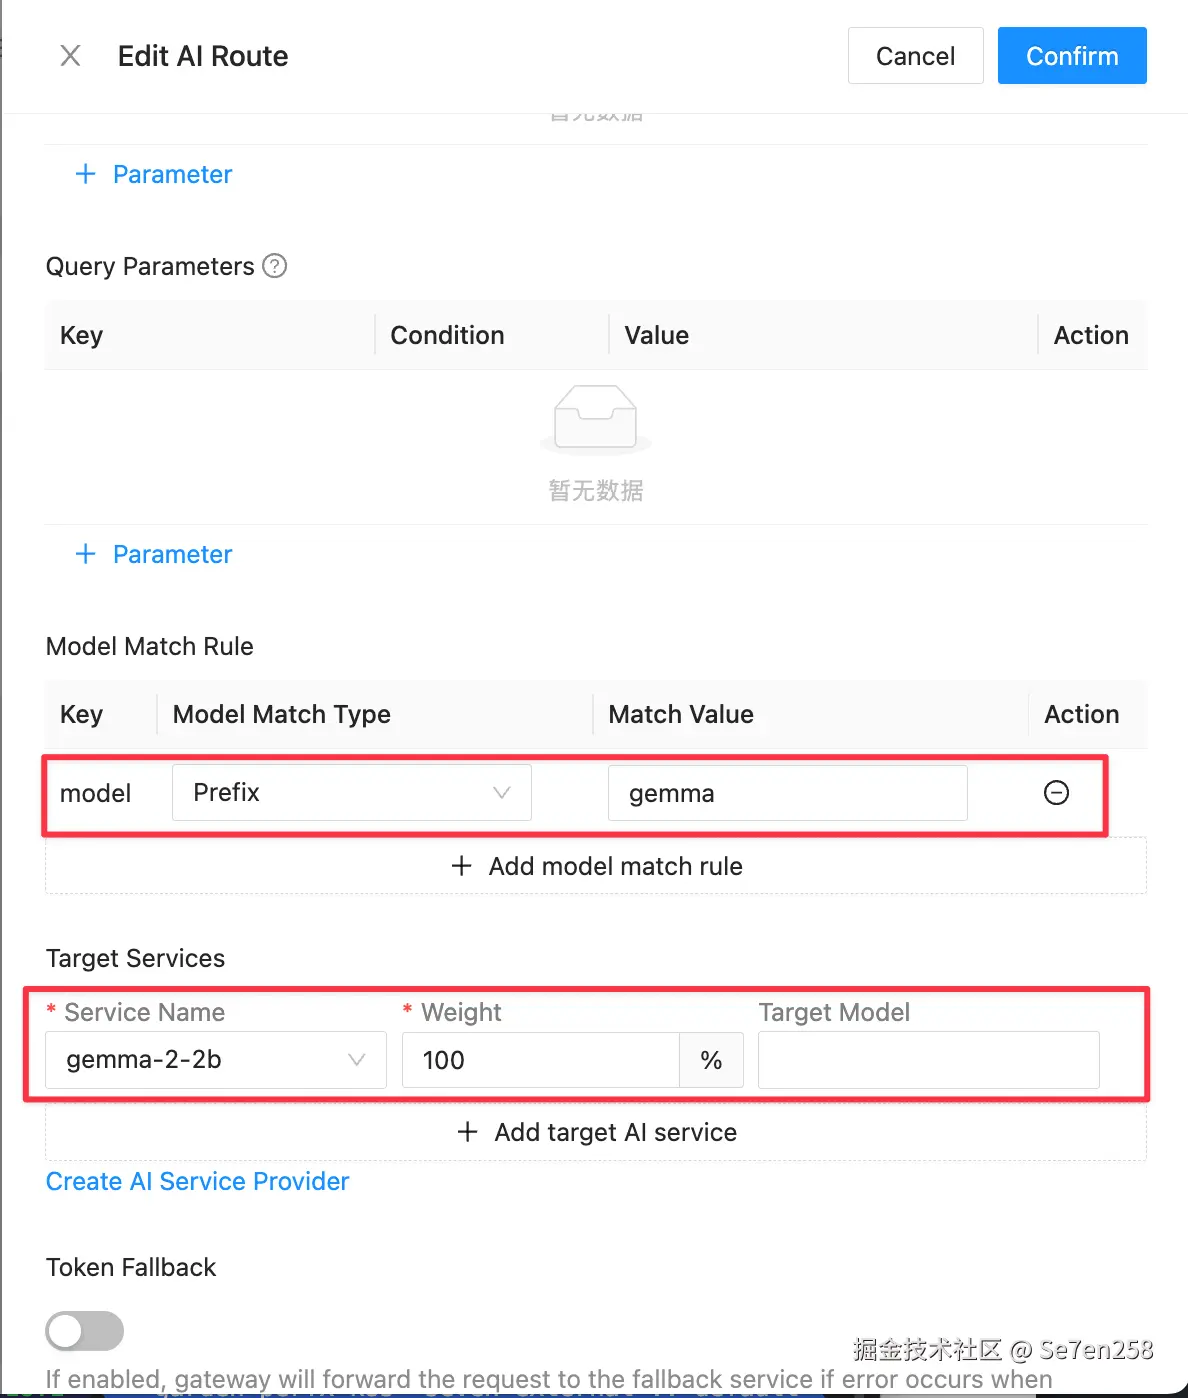Click the percent sign addon on Weight

pyautogui.click(x=711, y=1060)
